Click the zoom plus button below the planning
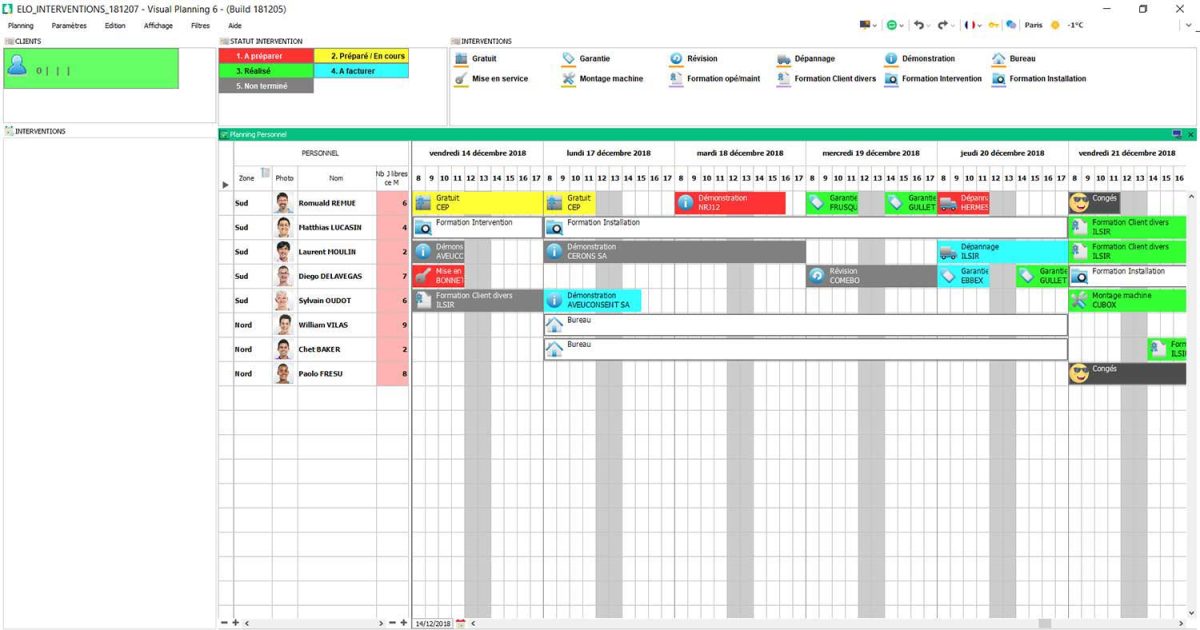The image size is (1200, 630). [235, 621]
